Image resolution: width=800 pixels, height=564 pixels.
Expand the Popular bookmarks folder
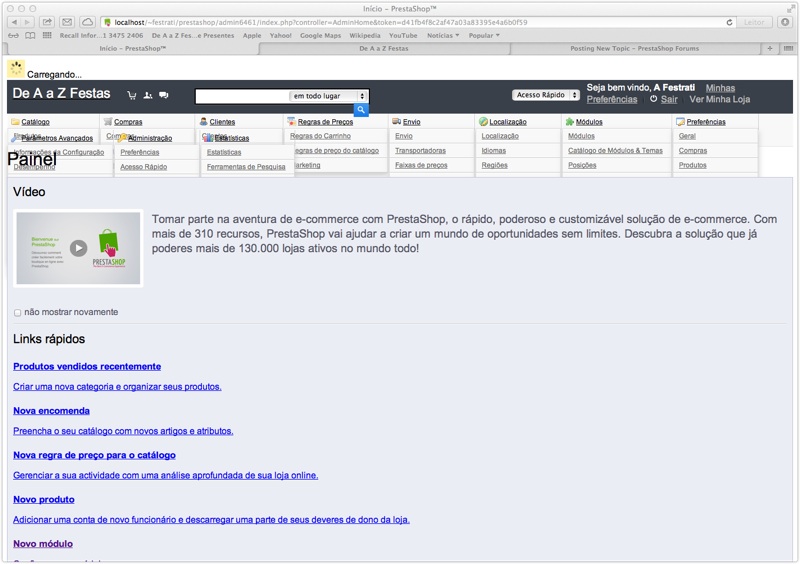pos(484,36)
